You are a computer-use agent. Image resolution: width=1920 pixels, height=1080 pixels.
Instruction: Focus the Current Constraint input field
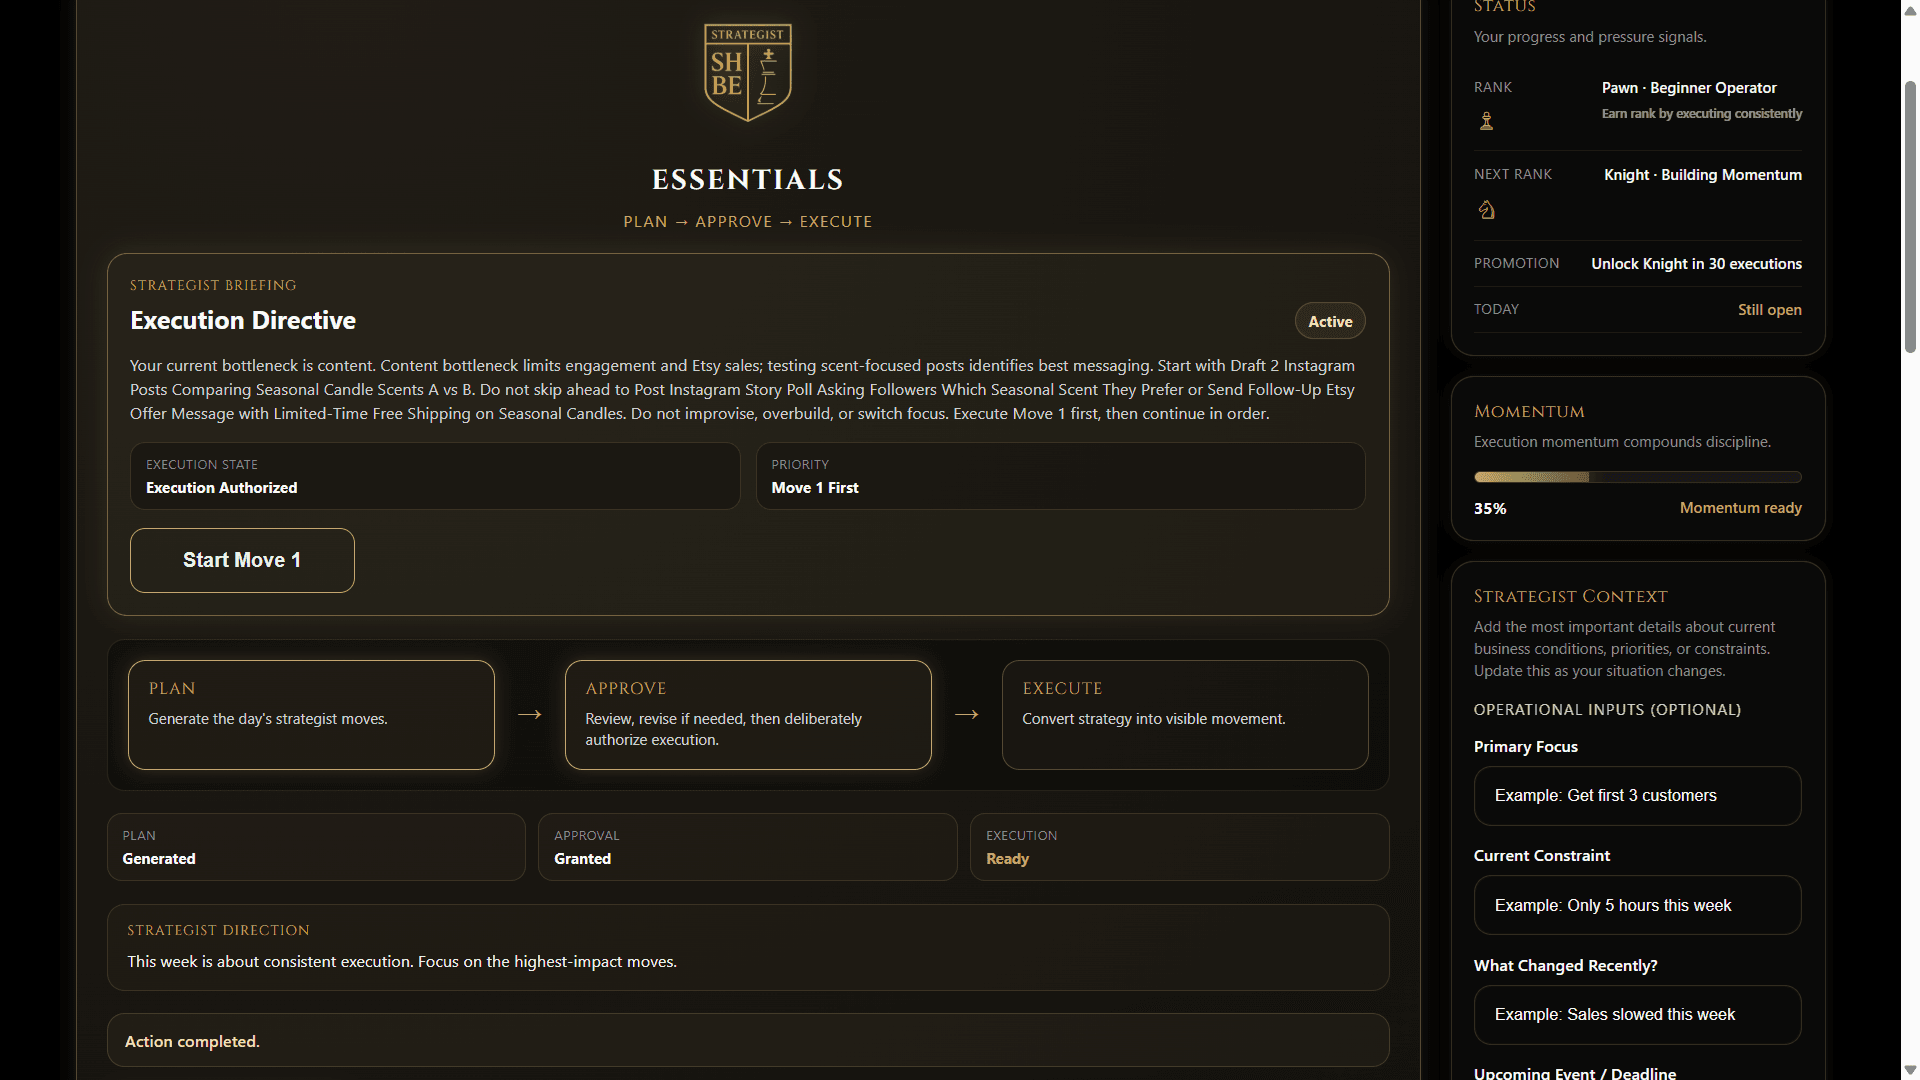1637,905
